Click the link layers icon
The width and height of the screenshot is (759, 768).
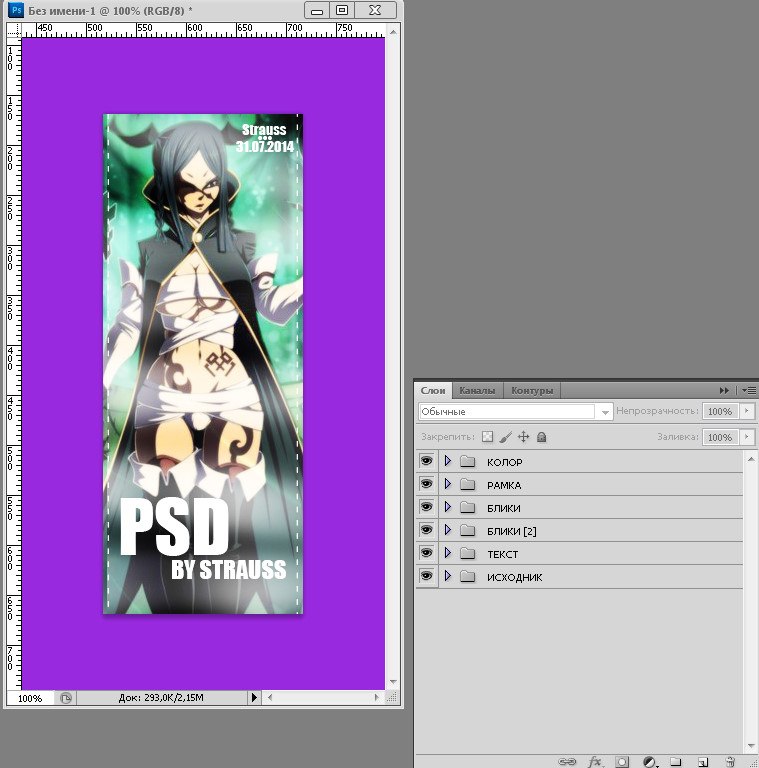(567, 761)
